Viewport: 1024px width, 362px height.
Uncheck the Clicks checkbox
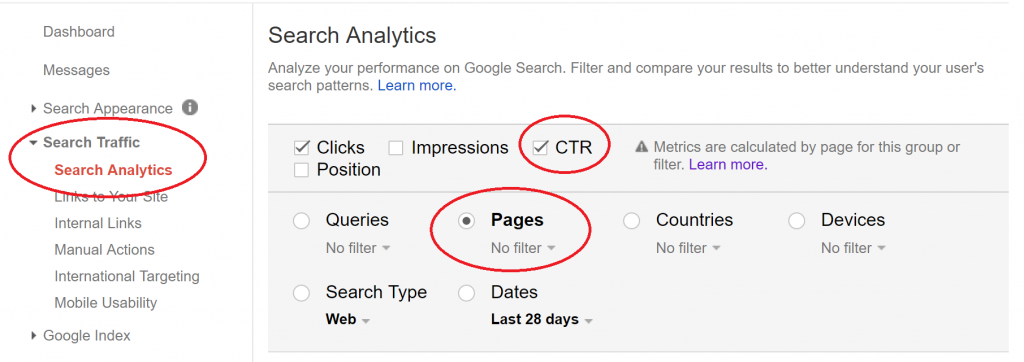coord(302,148)
